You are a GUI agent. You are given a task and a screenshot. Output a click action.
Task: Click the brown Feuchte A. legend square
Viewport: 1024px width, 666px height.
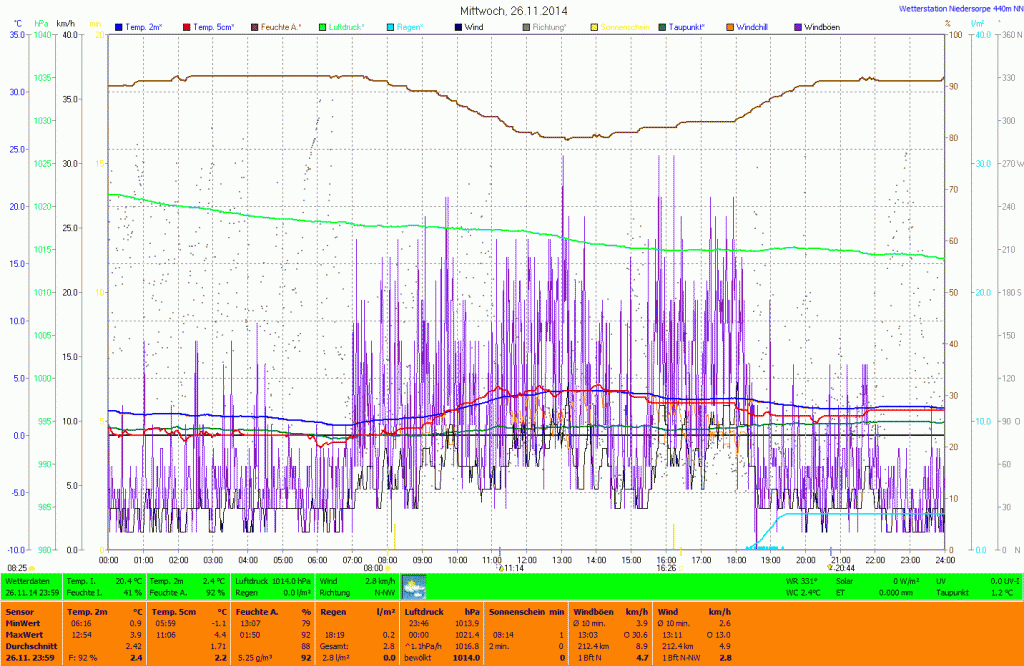(x=254, y=26)
